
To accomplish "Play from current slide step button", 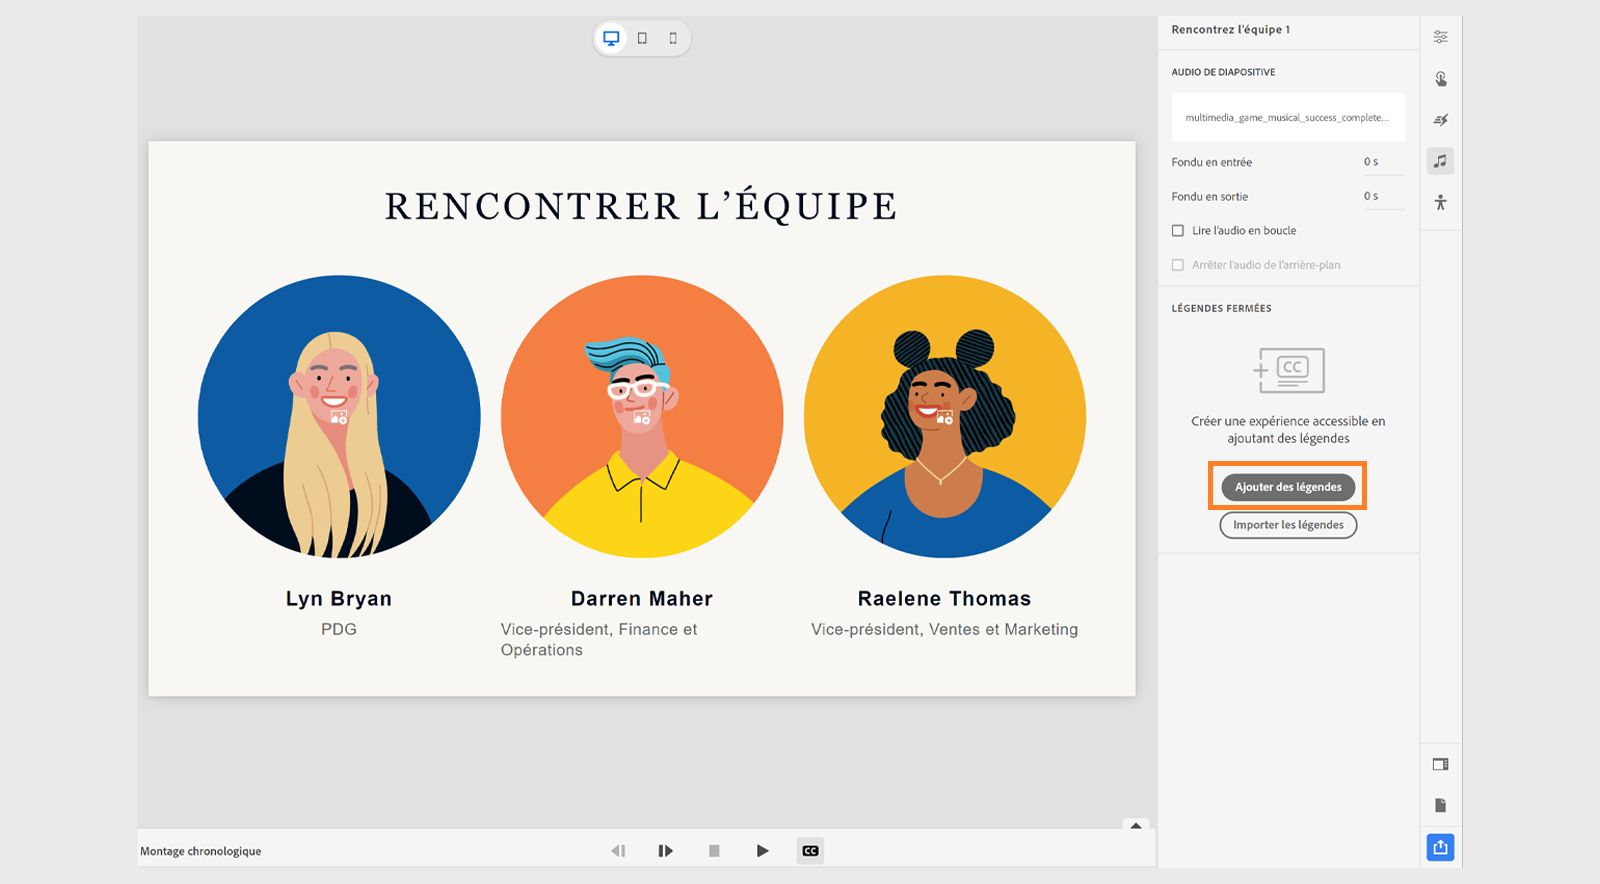I will pyautogui.click(x=665, y=851).
